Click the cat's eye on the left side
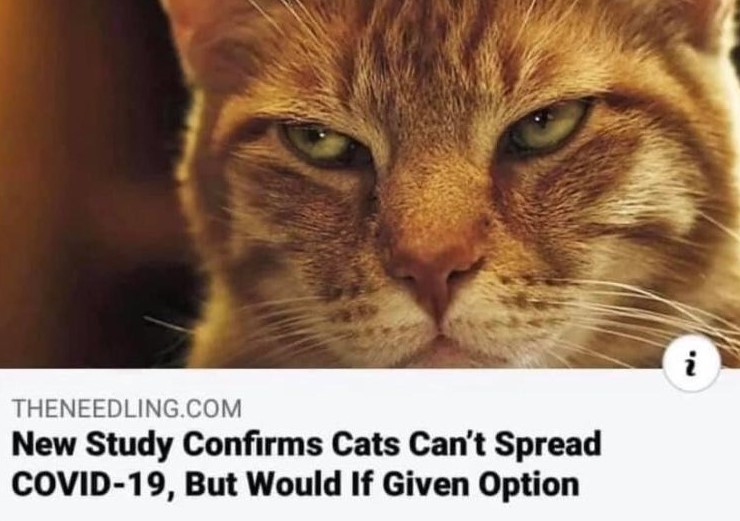Image resolution: width=740 pixels, height=521 pixels. (x=322, y=144)
